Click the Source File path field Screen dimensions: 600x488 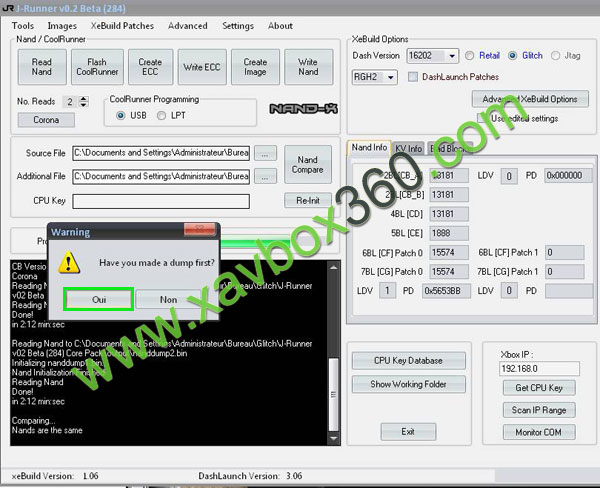pyautogui.click(x=161, y=153)
